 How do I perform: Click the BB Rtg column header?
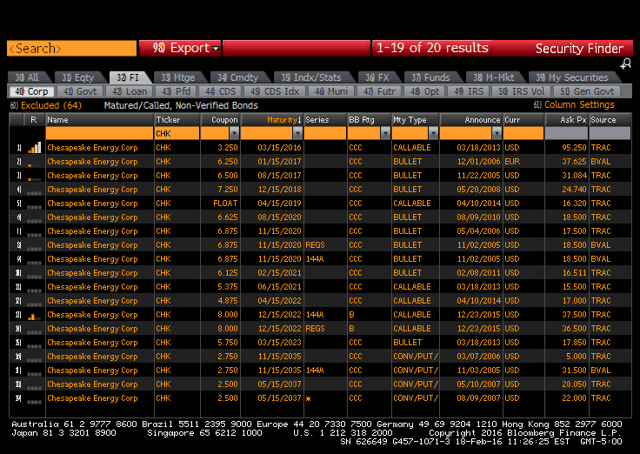(369, 120)
